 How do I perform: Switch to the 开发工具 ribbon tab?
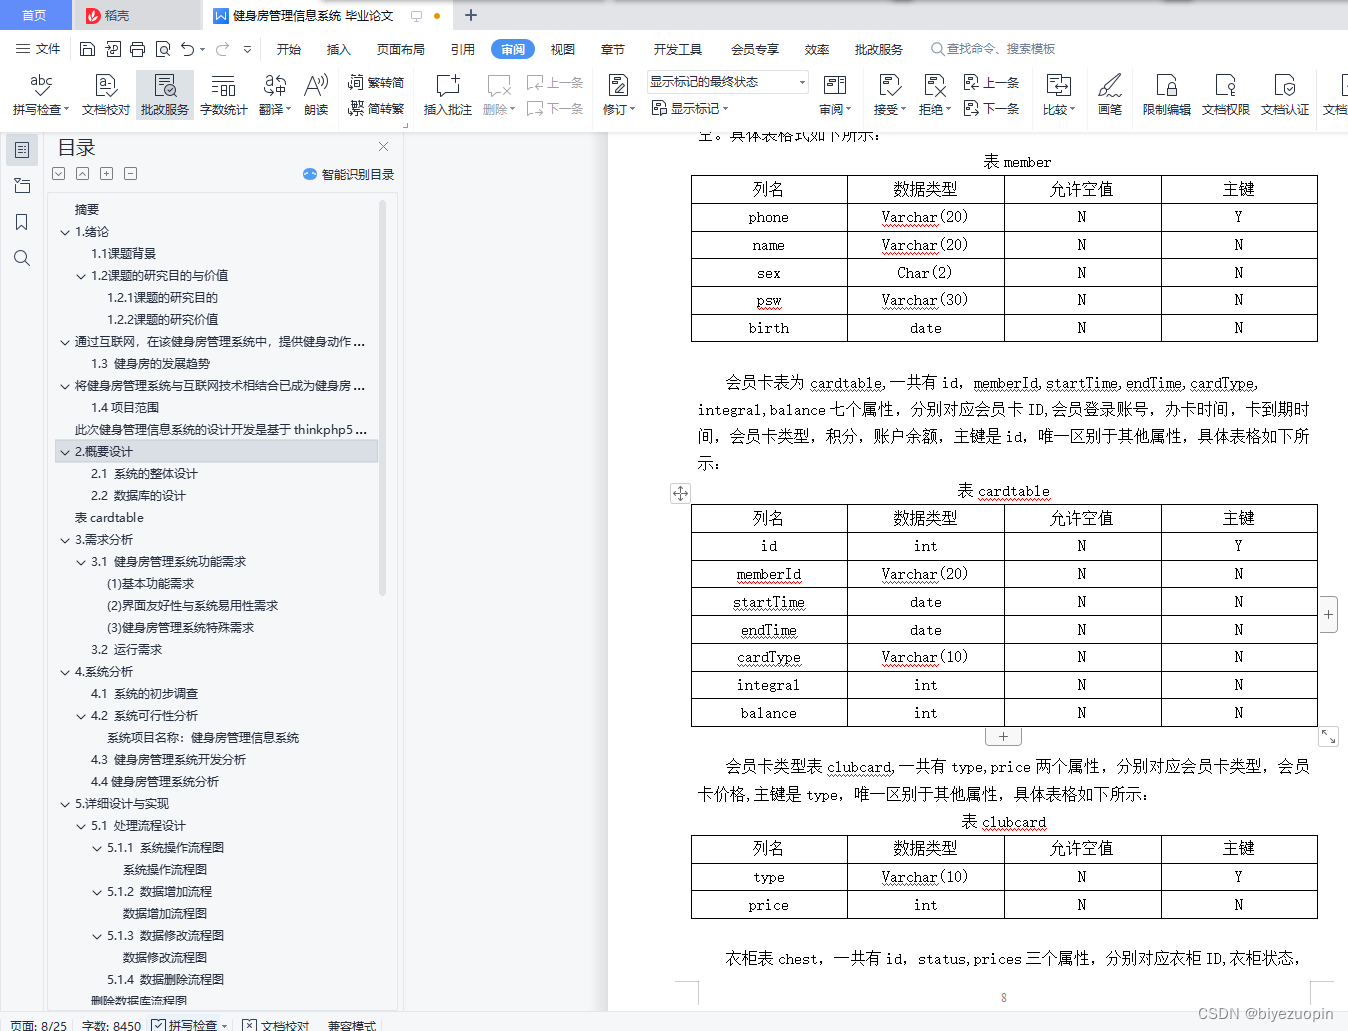point(678,49)
